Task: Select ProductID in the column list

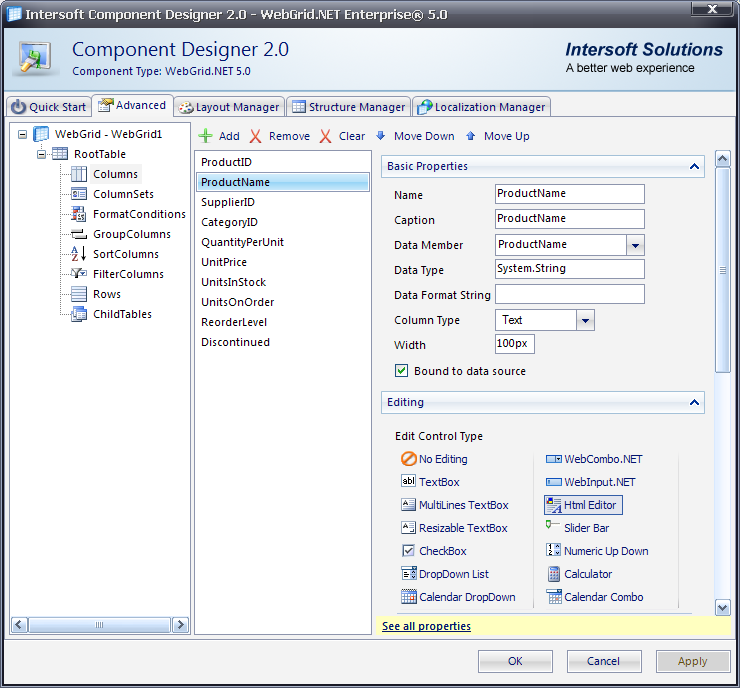Action: tap(283, 162)
